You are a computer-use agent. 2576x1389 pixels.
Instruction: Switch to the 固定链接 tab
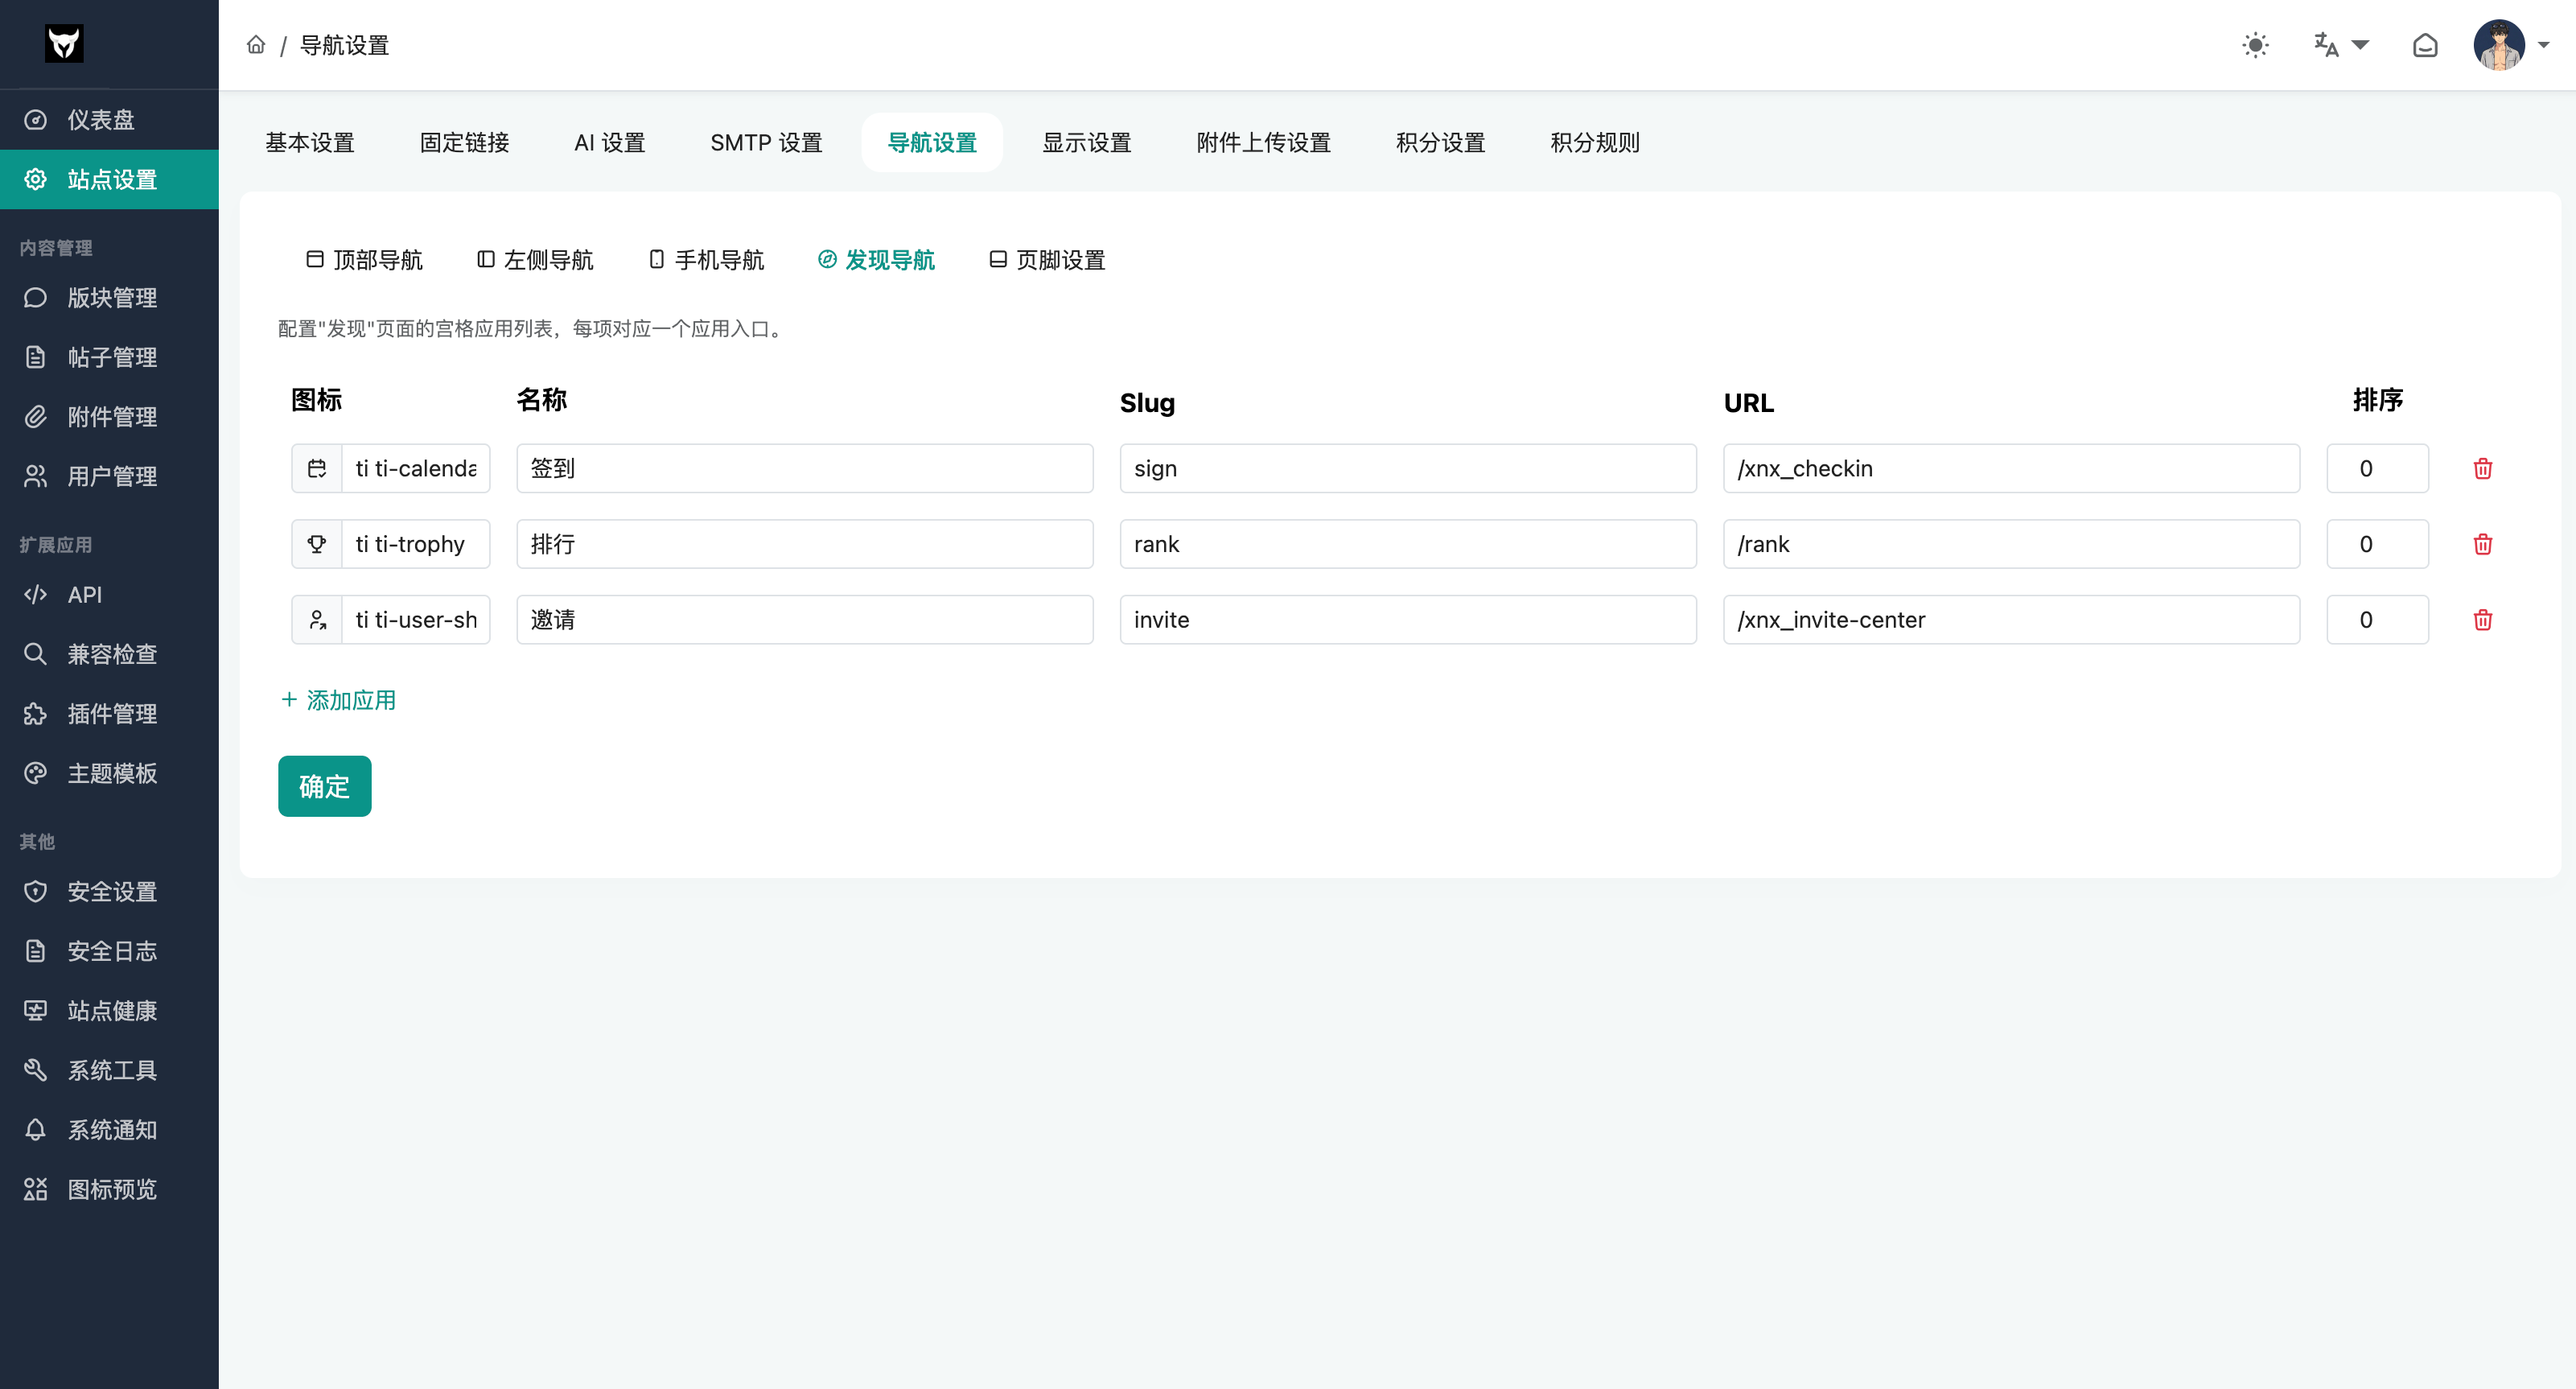[x=464, y=143]
